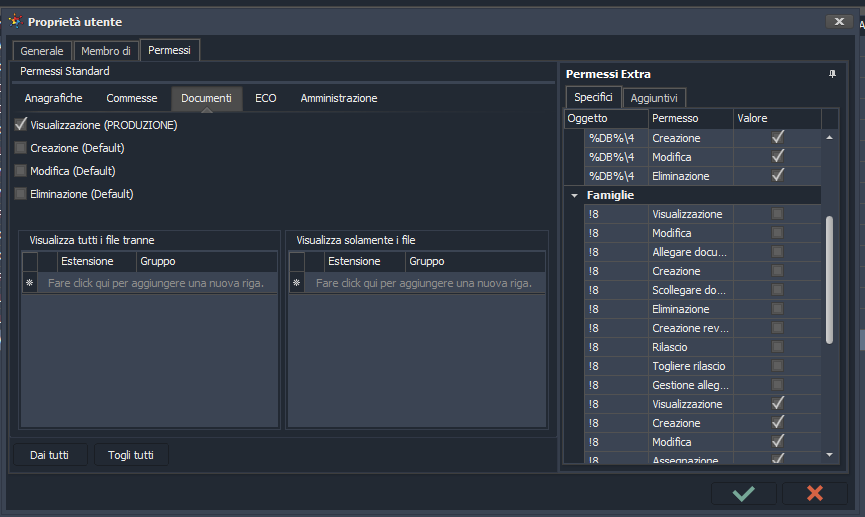Click scroll-down arrow in Permessi Extra list

[x=829, y=454]
